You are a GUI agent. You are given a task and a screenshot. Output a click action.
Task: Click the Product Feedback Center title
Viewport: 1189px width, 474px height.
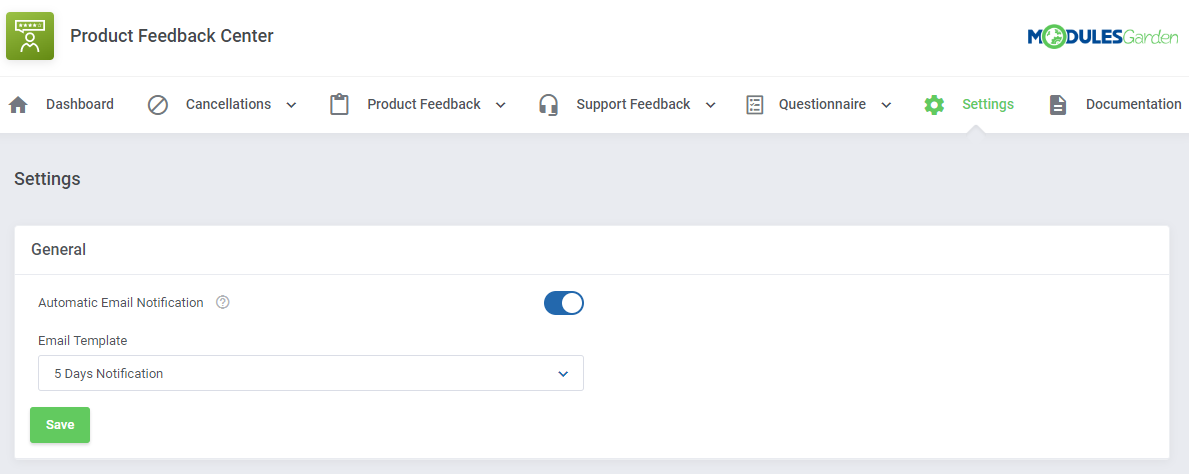(172, 36)
